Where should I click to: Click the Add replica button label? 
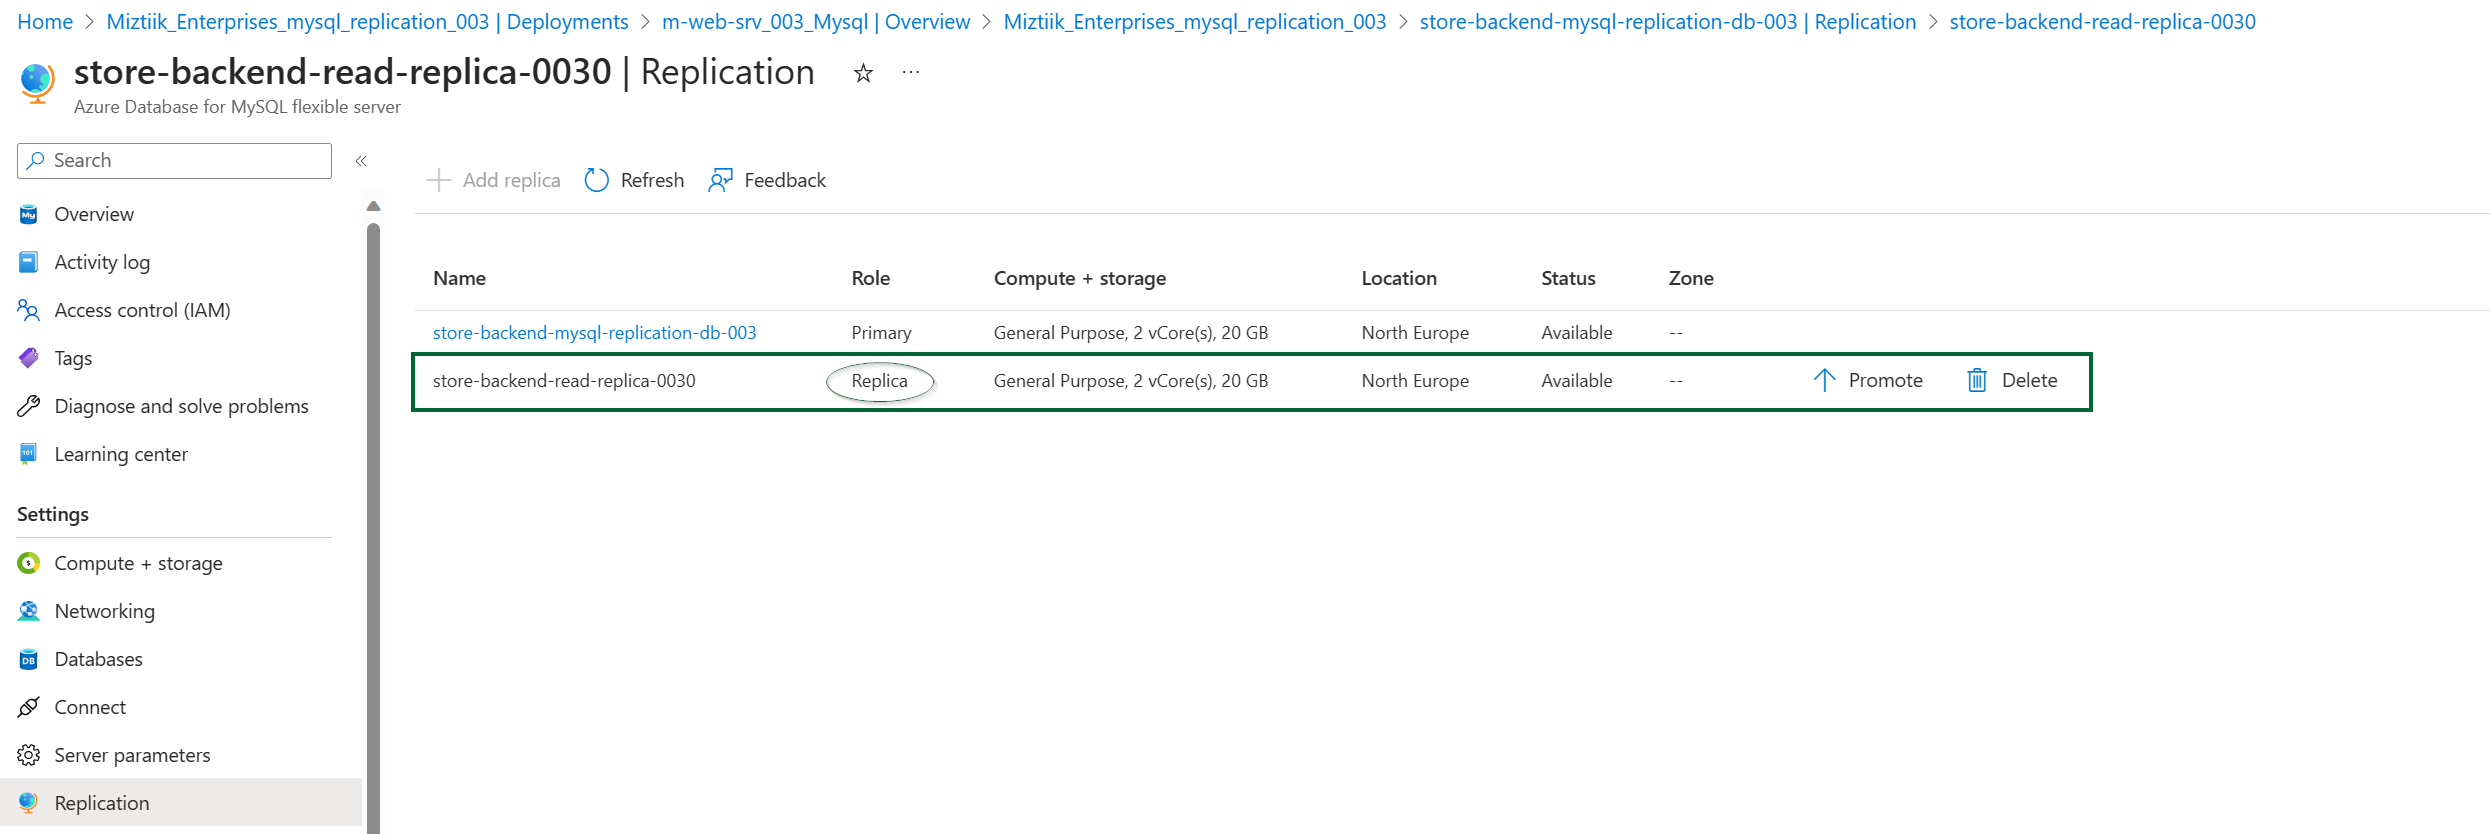click(x=511, y=180)
